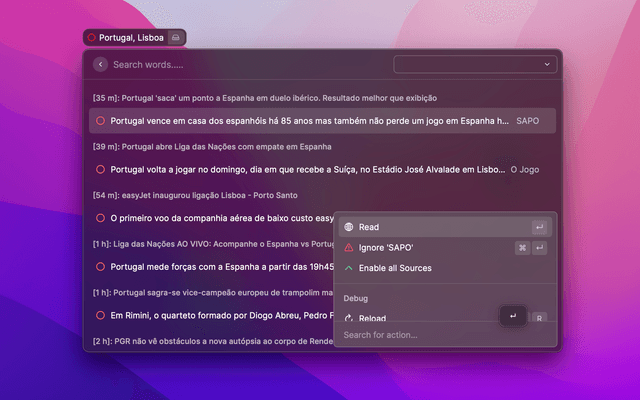Click the back arrow beside search field
The height and width of the screenshot is (400, 640).
[x=100, y=64]
